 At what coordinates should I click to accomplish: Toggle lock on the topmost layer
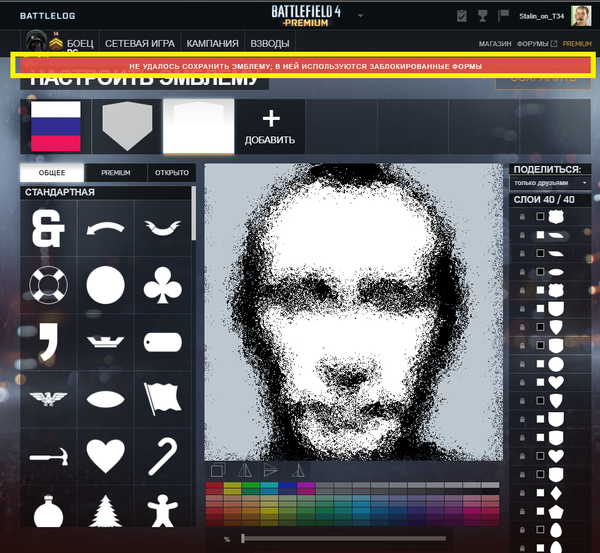click(x=521, y=216)
